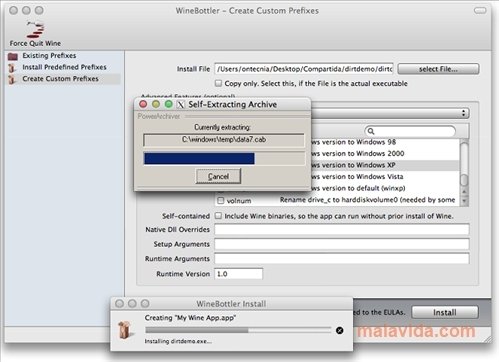499x362 pixels.
Task: Click the X11 icon in the Self-Extracting Archive title
Action: pos(181,104)
